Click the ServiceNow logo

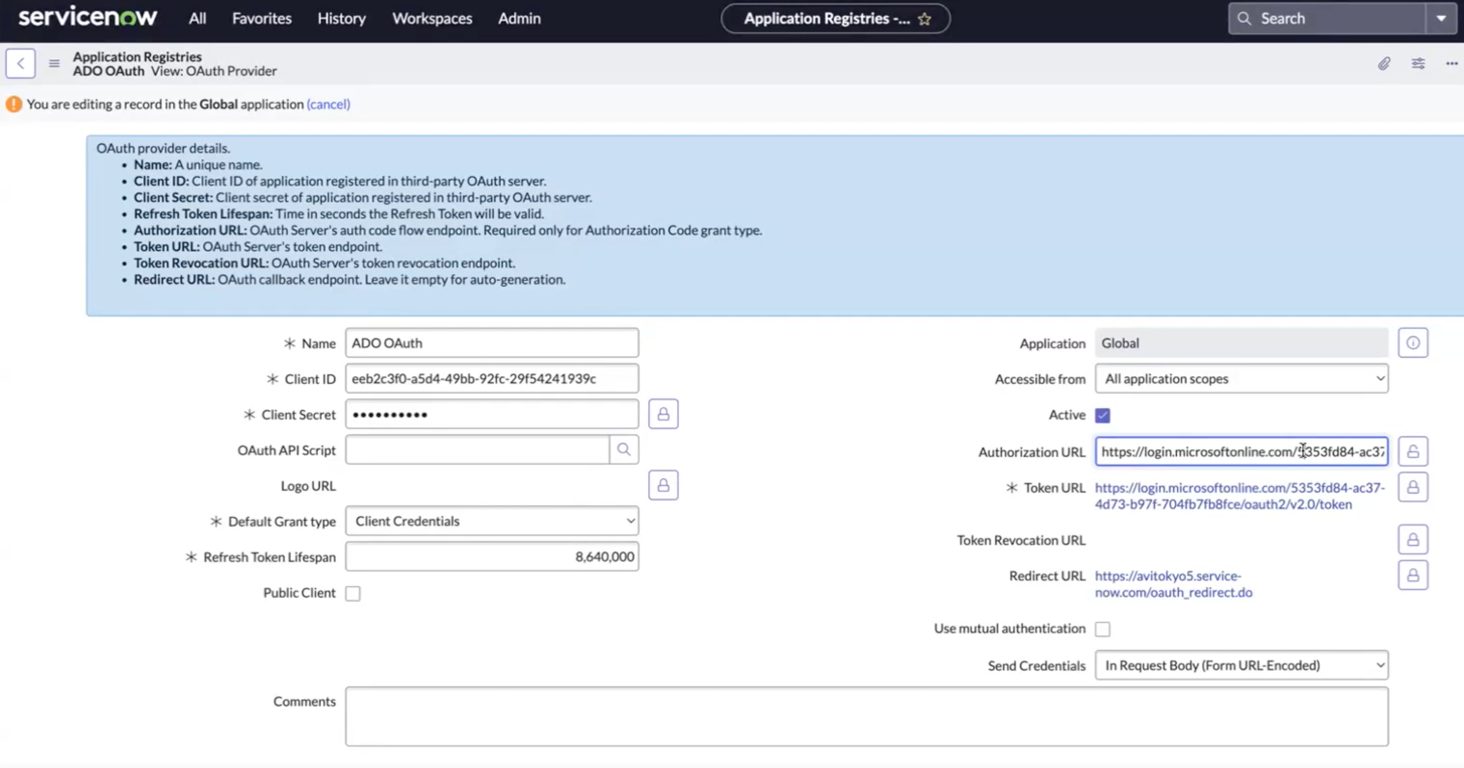88,17
